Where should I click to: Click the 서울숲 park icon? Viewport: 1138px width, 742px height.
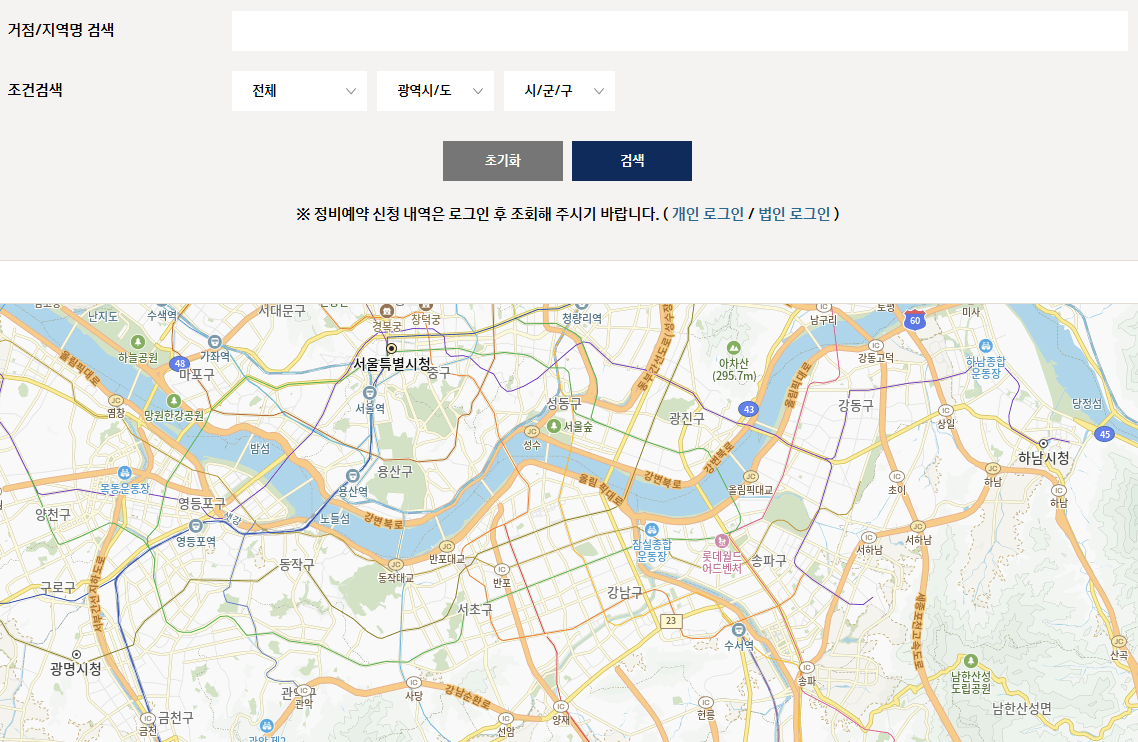554,425
